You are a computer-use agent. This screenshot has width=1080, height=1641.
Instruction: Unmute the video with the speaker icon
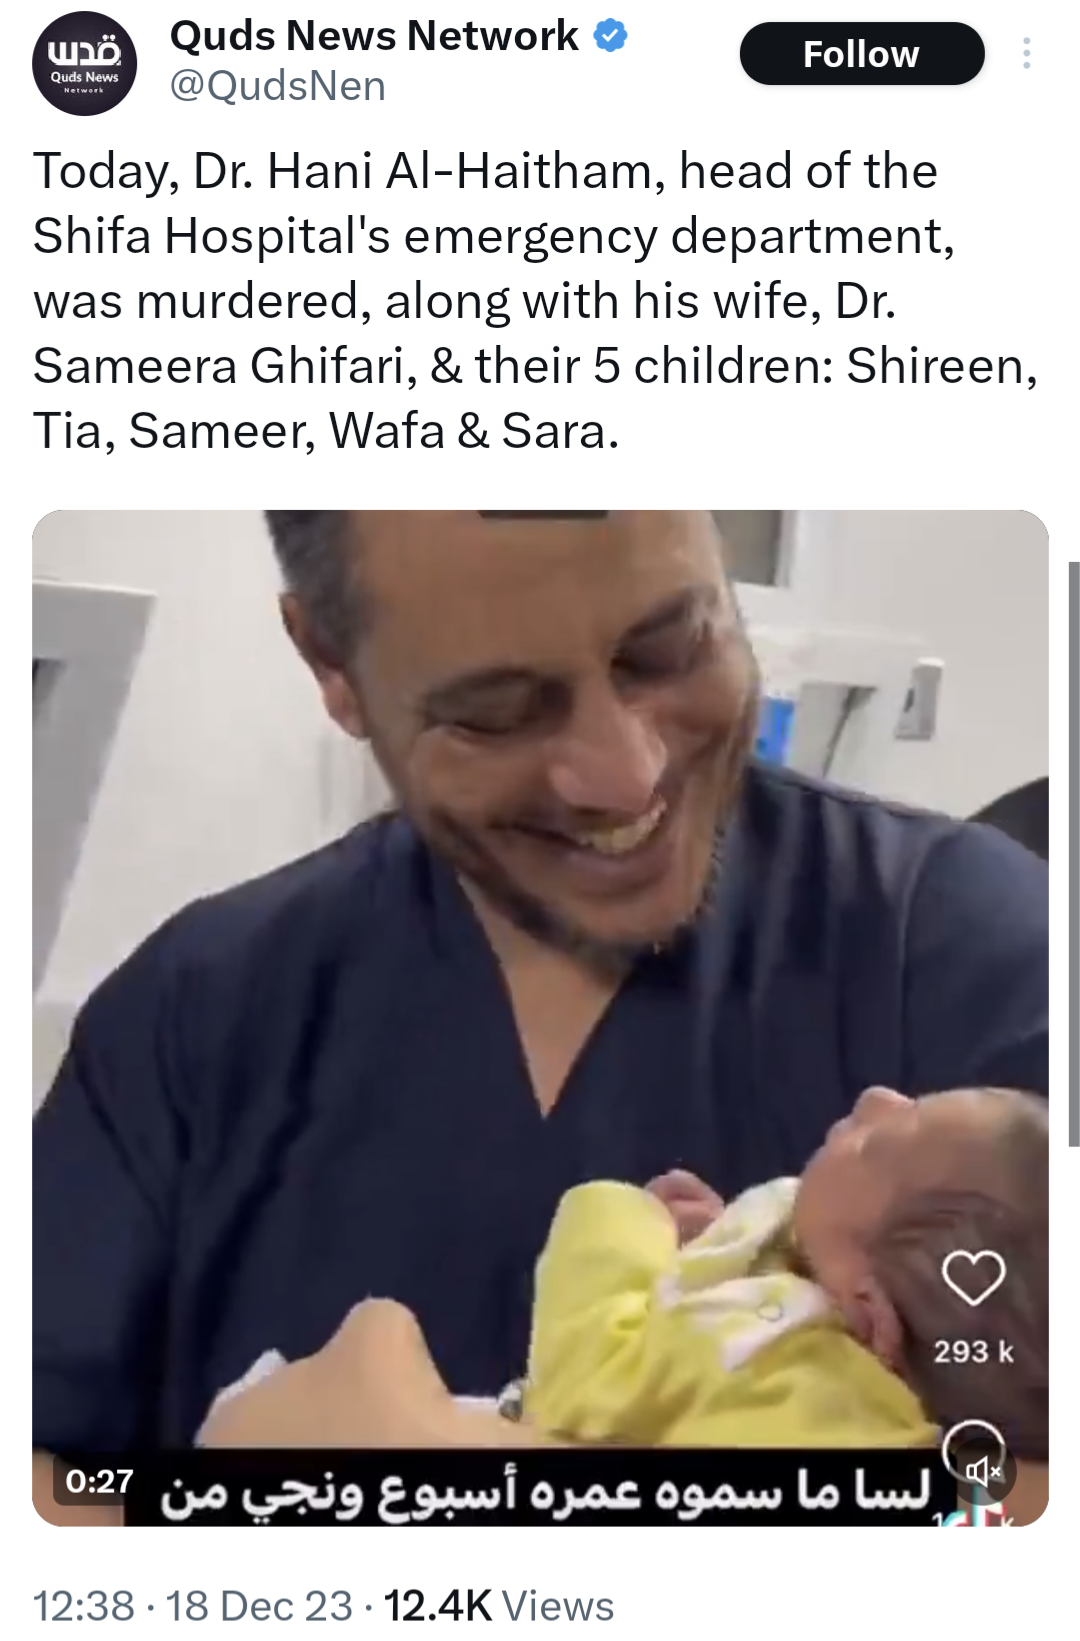[984, 1470]
